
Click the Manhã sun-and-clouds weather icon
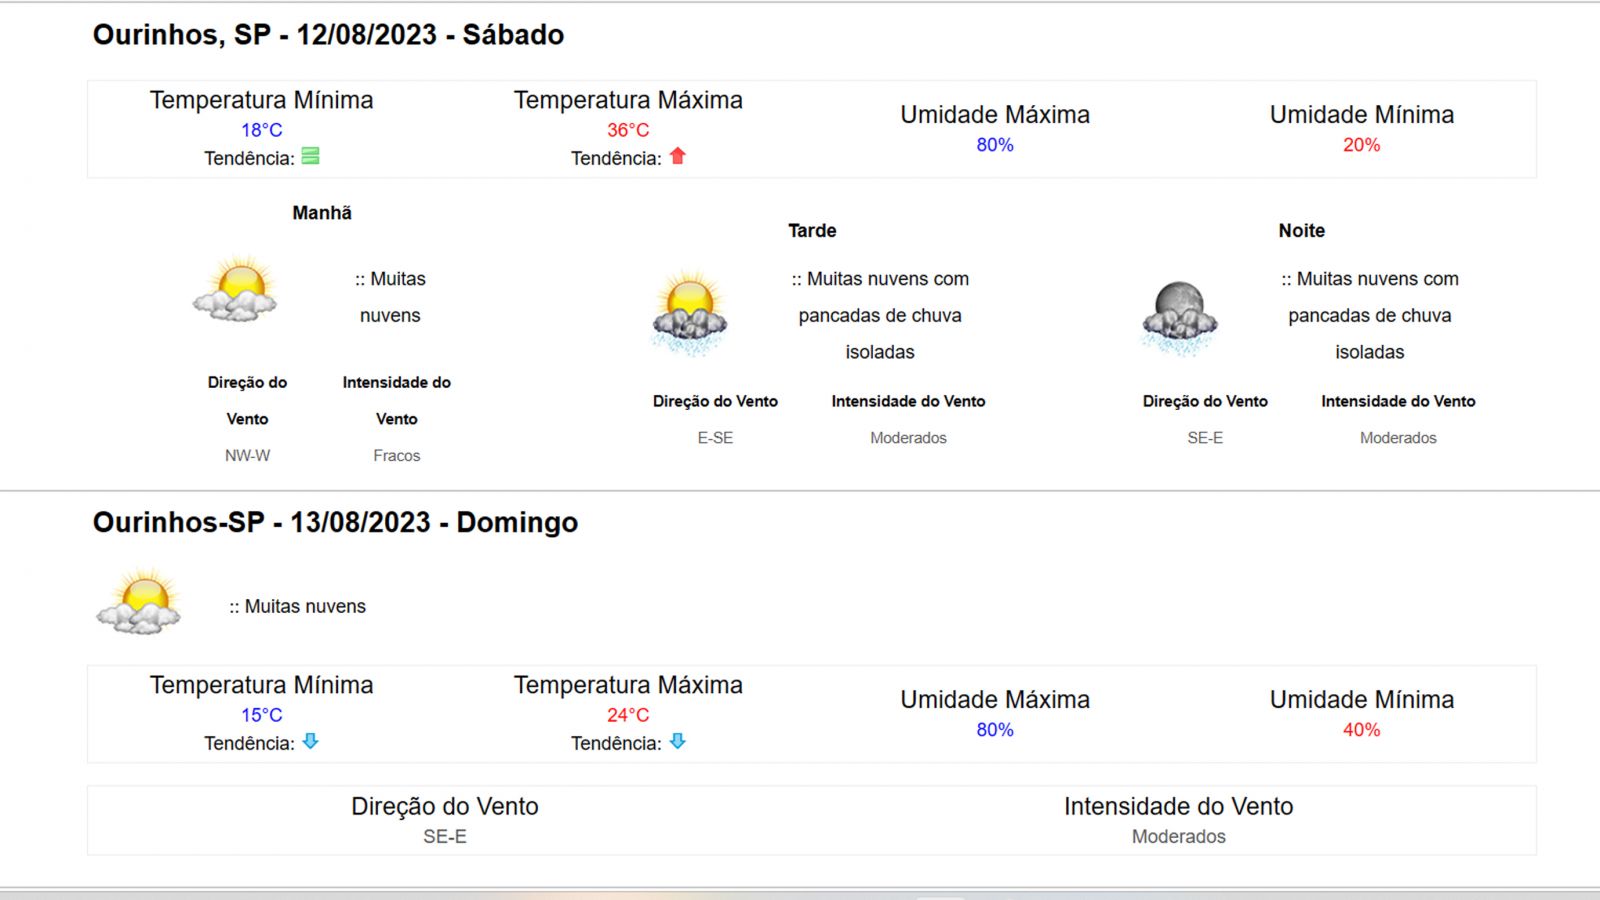(x=236, y=290)
